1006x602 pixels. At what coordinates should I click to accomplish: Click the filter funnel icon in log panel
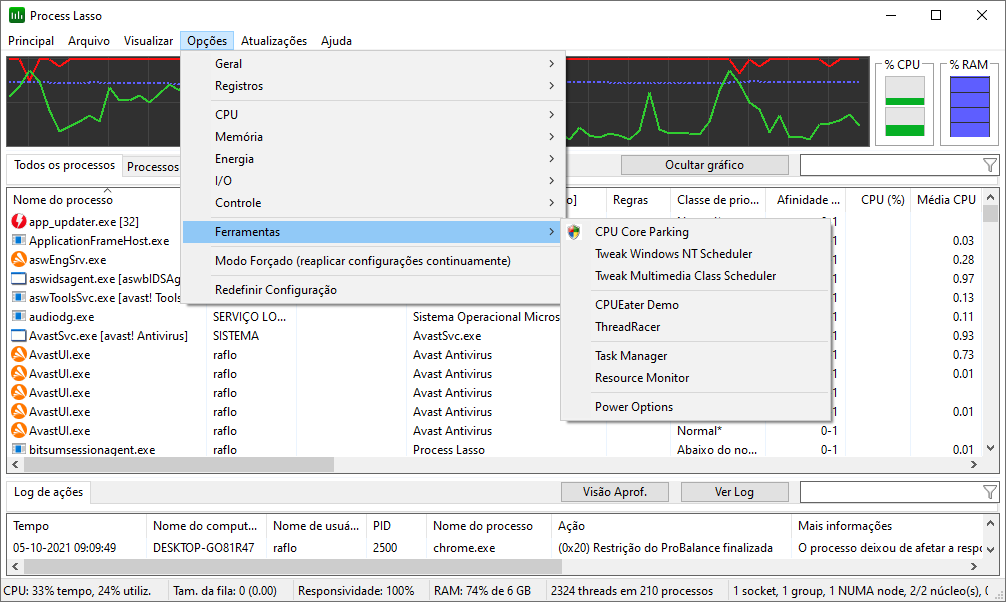tap(989, 492)
